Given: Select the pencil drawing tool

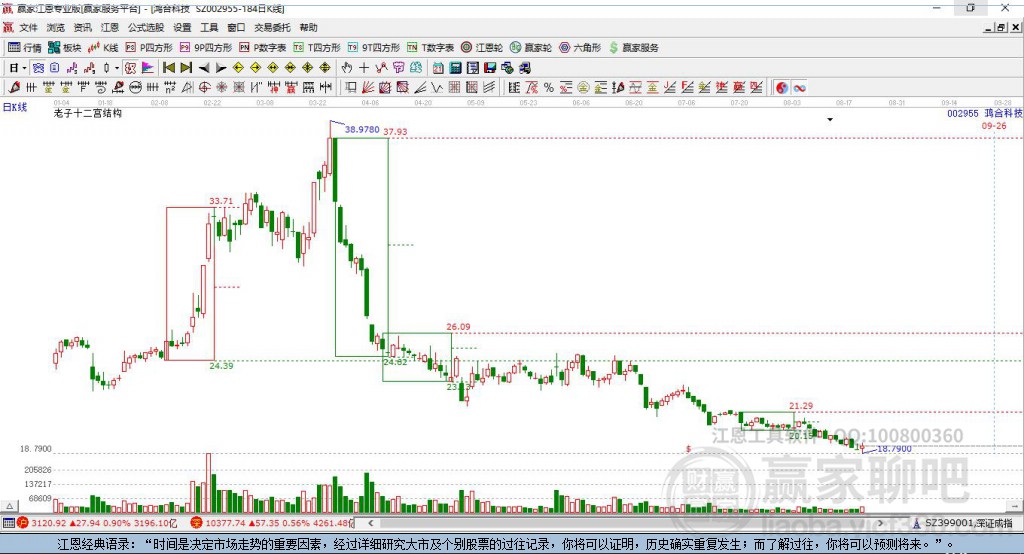Looking at the screenshot, I should click(14, 88).
